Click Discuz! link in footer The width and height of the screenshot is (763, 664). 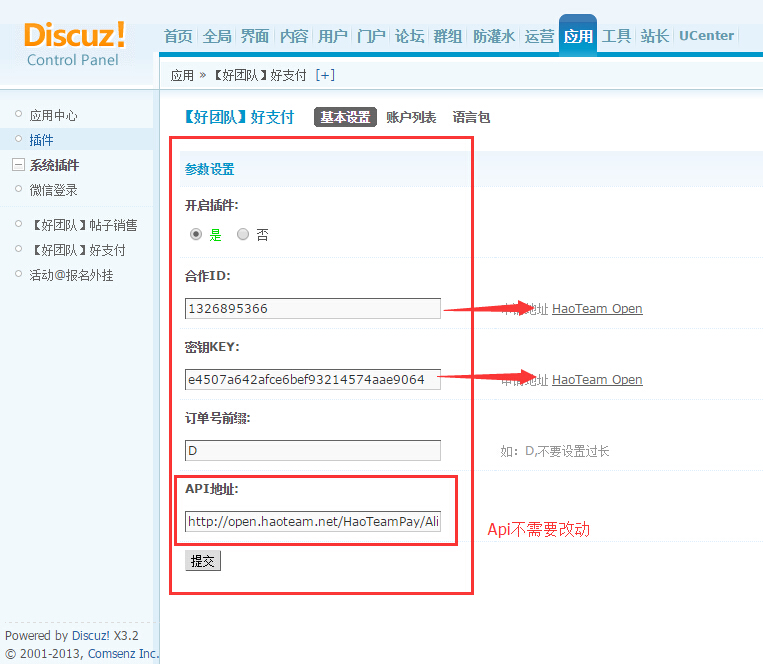91,635
